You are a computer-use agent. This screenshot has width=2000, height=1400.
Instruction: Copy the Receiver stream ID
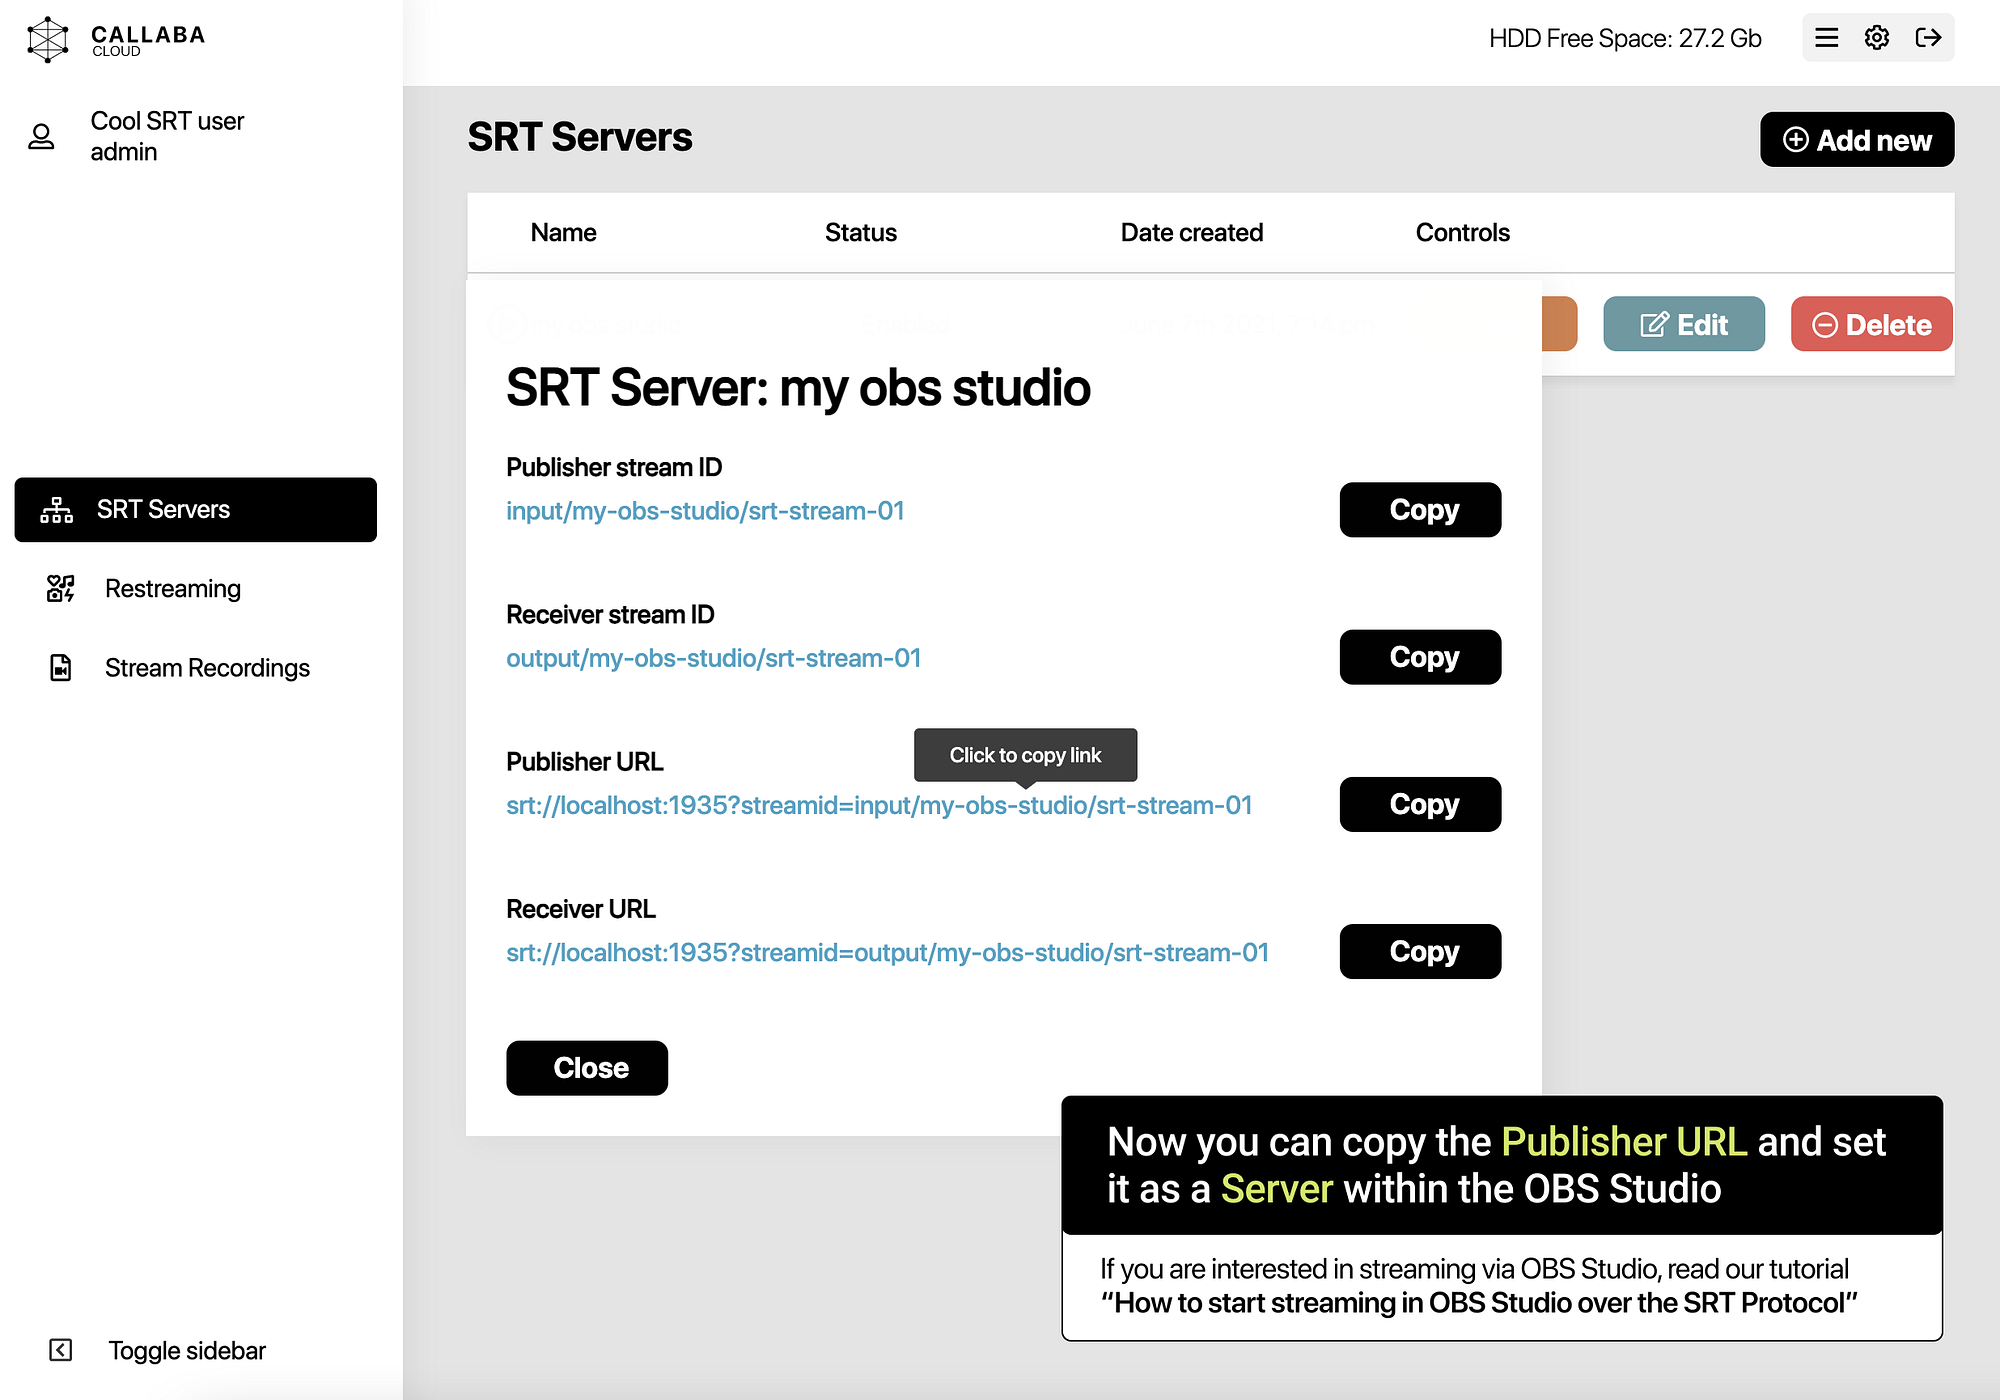coord(1420,657)
